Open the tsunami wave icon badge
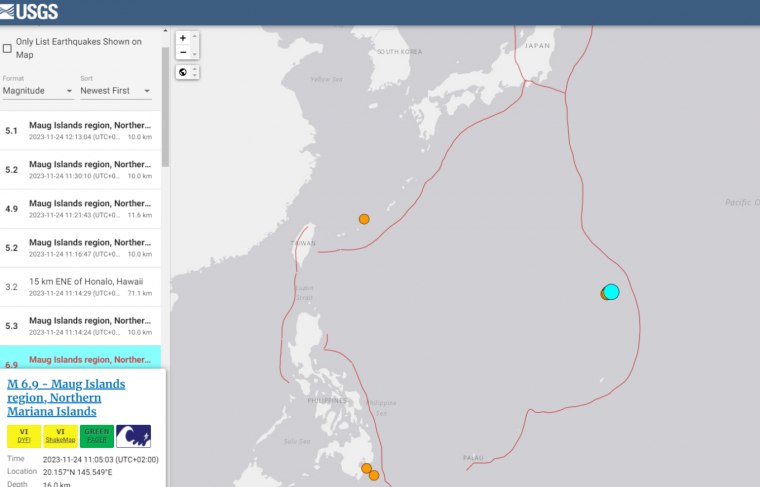Screen dimensions: 760x487 coord(133,435)
